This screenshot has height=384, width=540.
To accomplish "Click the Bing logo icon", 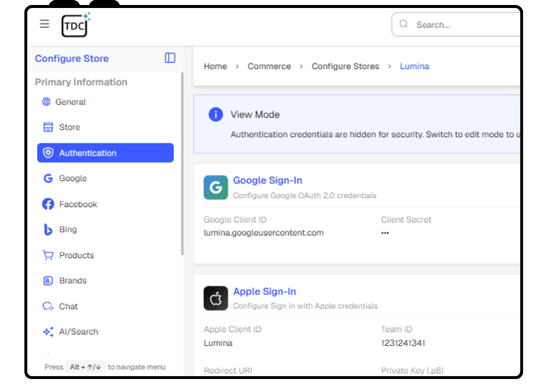I will click(48, 229).
